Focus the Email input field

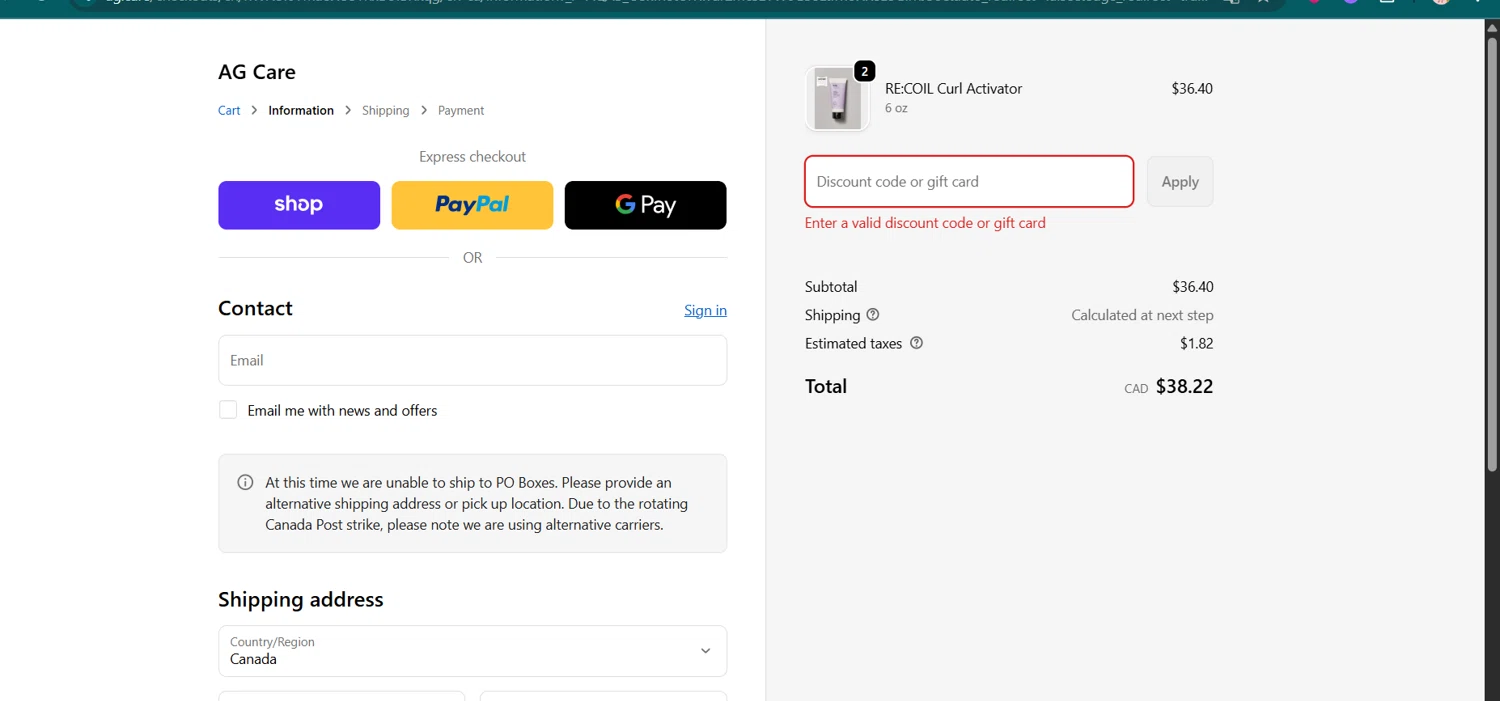coord(472,360)
